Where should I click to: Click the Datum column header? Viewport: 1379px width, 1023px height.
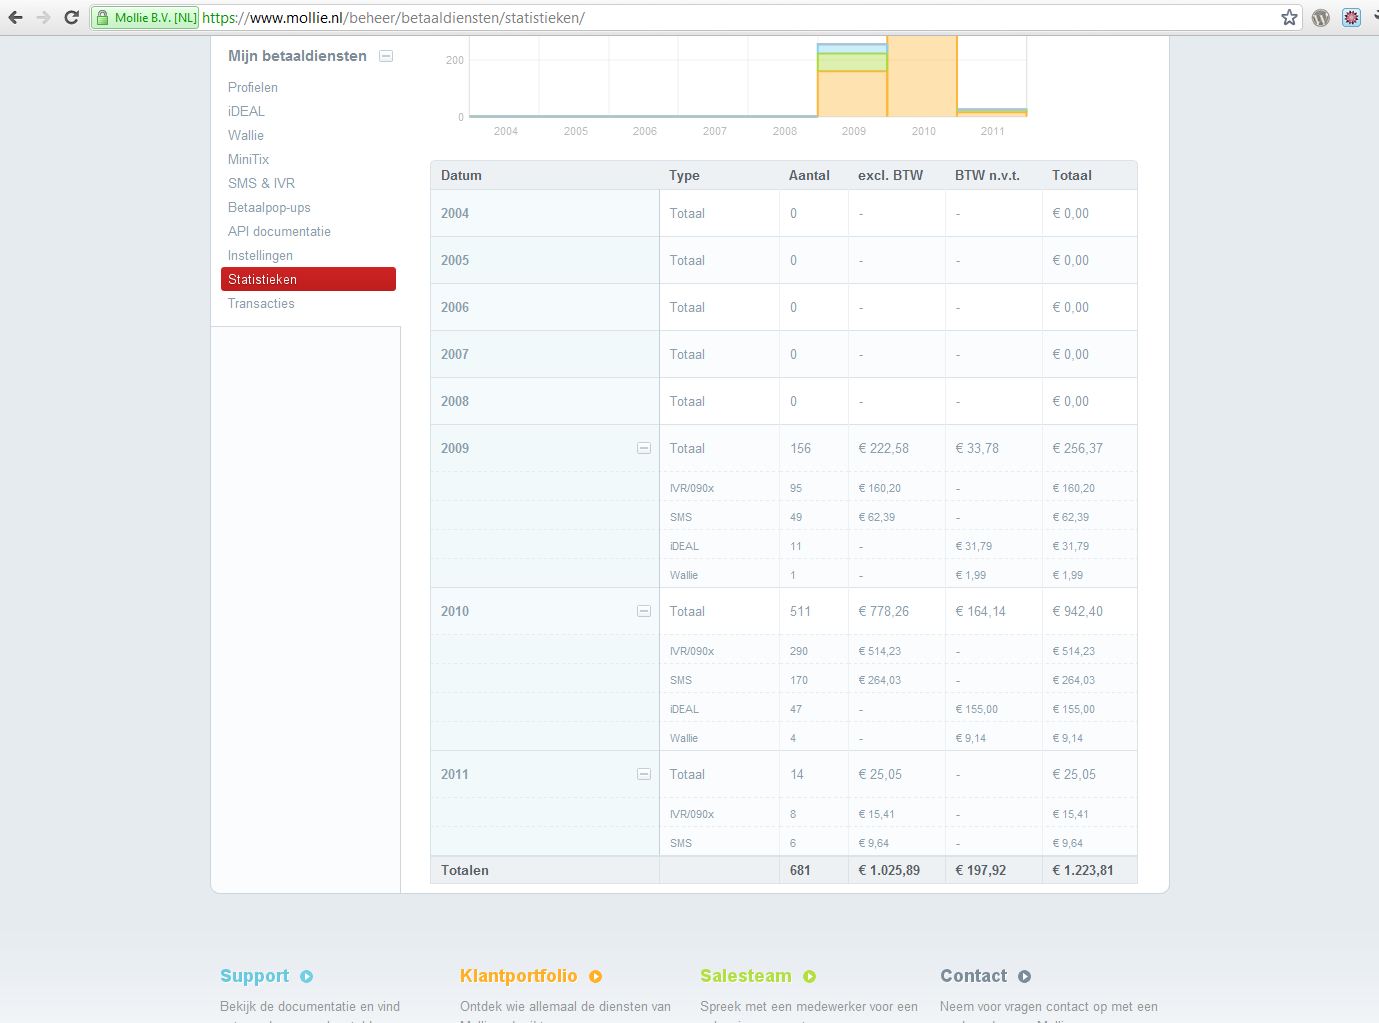click(461, 175)
